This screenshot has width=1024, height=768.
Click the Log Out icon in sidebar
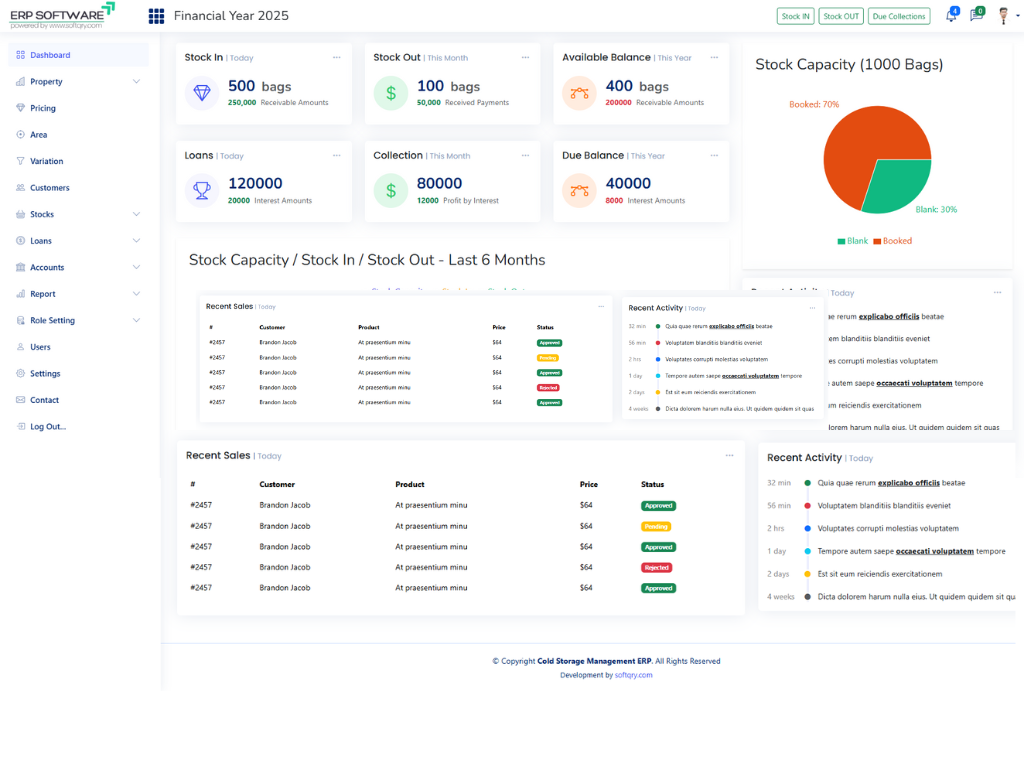(x=21, y=427)
